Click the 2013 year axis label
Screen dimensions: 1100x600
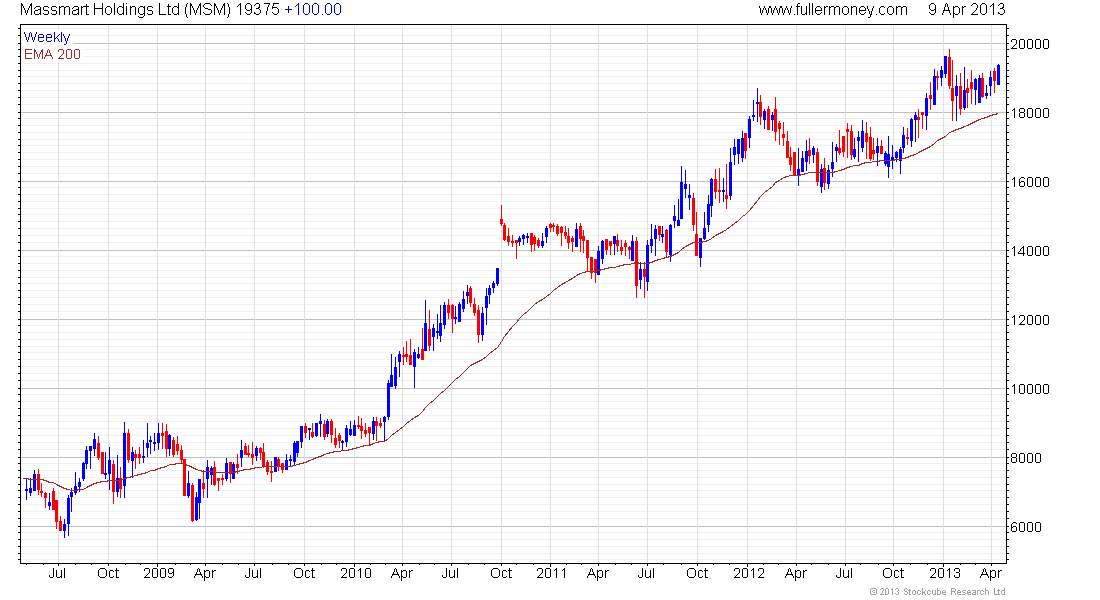[x=944, y=573]
